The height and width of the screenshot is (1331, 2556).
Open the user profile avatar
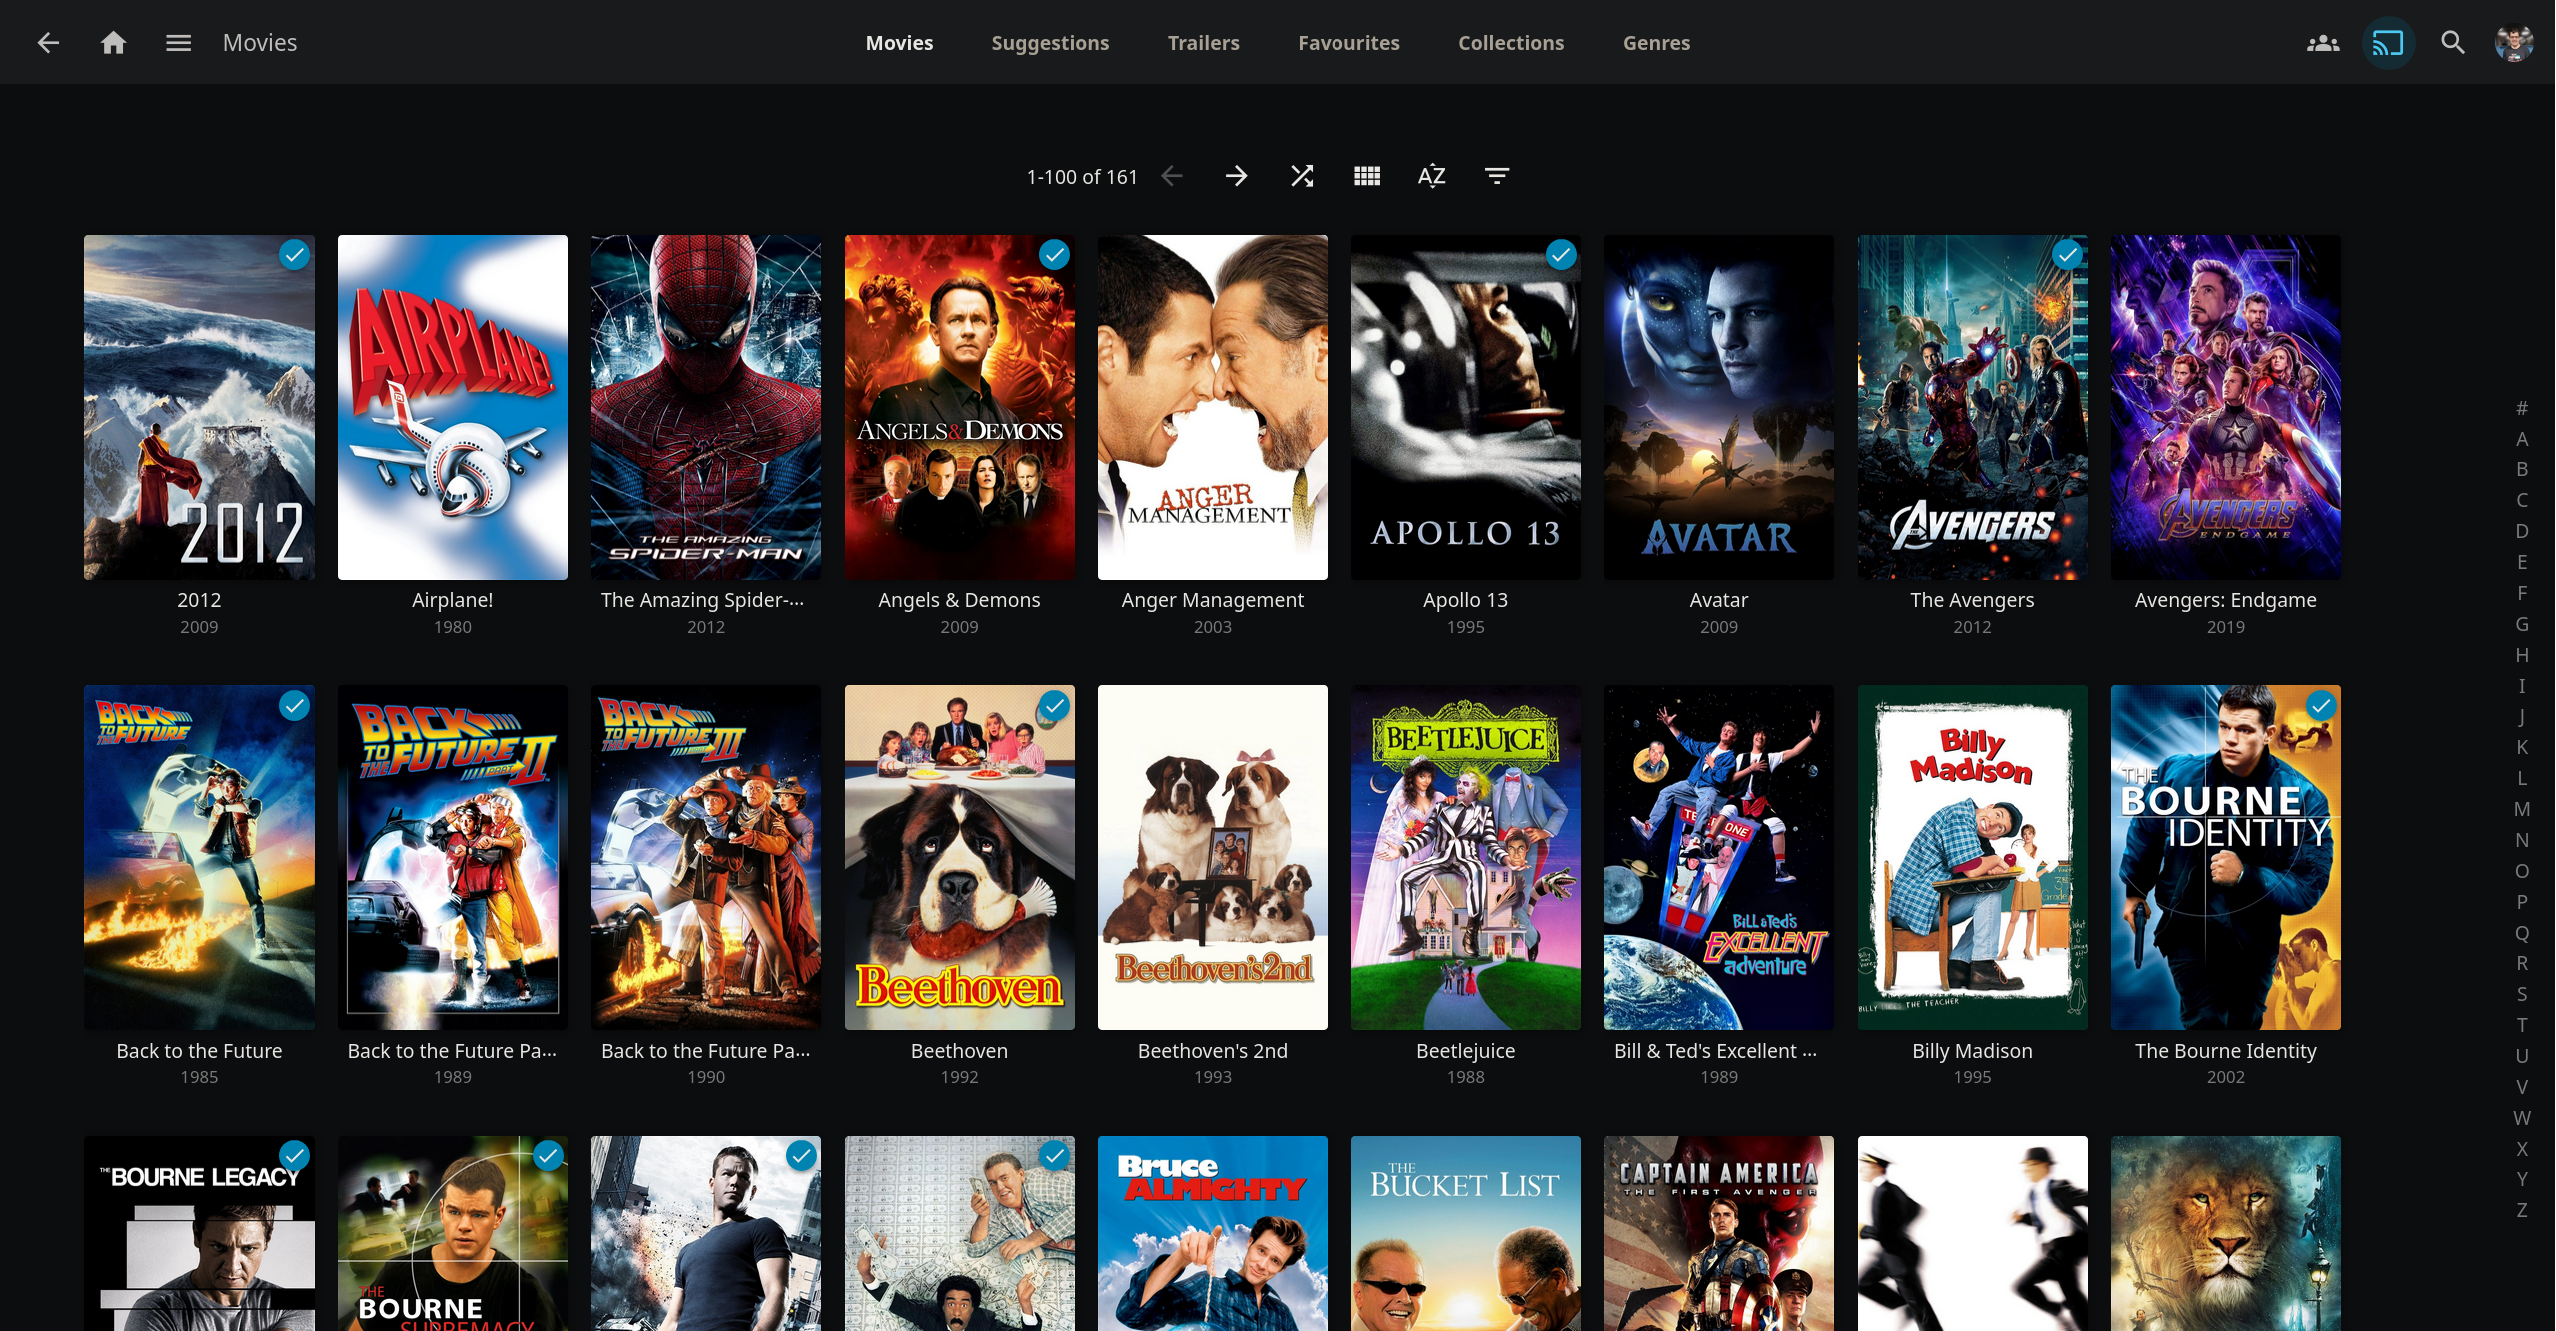[x=2514, y=43]
